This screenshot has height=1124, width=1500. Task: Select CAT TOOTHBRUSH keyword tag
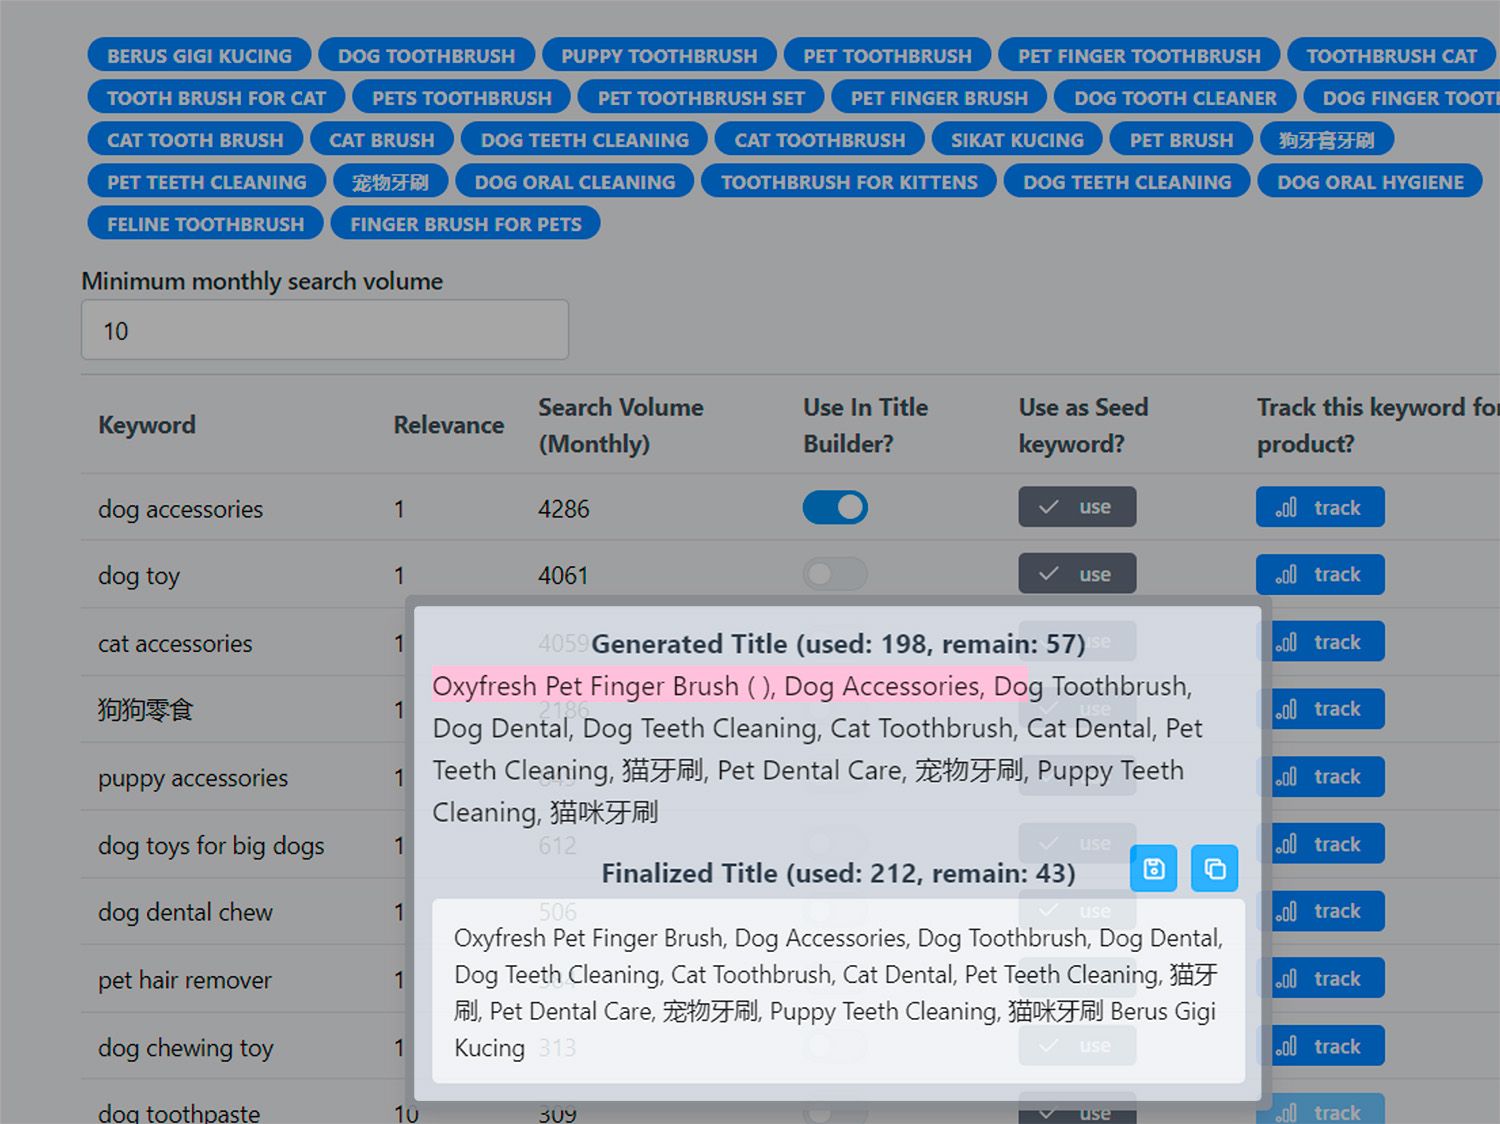coord(820,140)
